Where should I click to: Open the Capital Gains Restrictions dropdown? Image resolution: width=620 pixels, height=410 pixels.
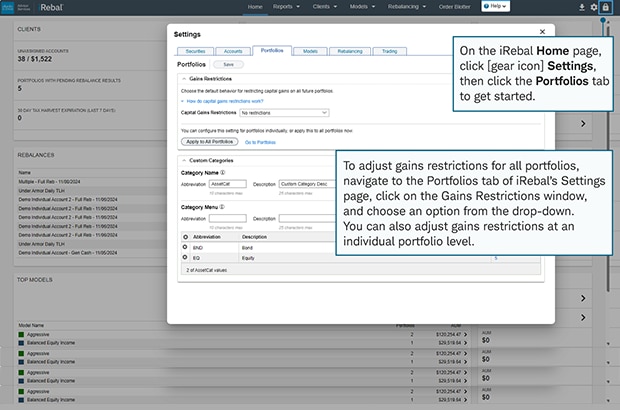284,113
